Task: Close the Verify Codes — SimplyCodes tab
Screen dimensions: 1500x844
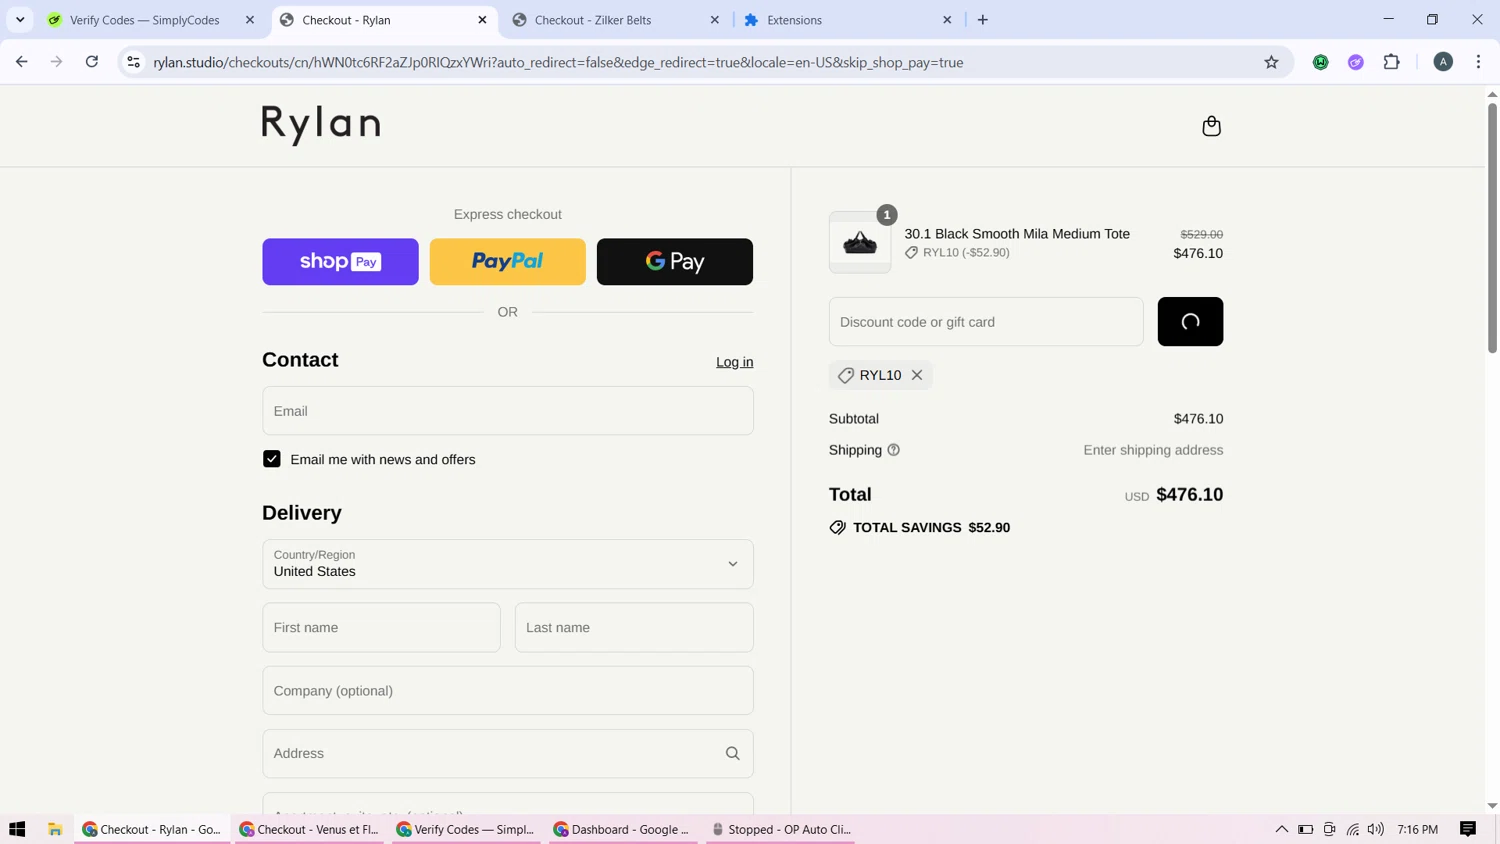Action: point(250,20)
